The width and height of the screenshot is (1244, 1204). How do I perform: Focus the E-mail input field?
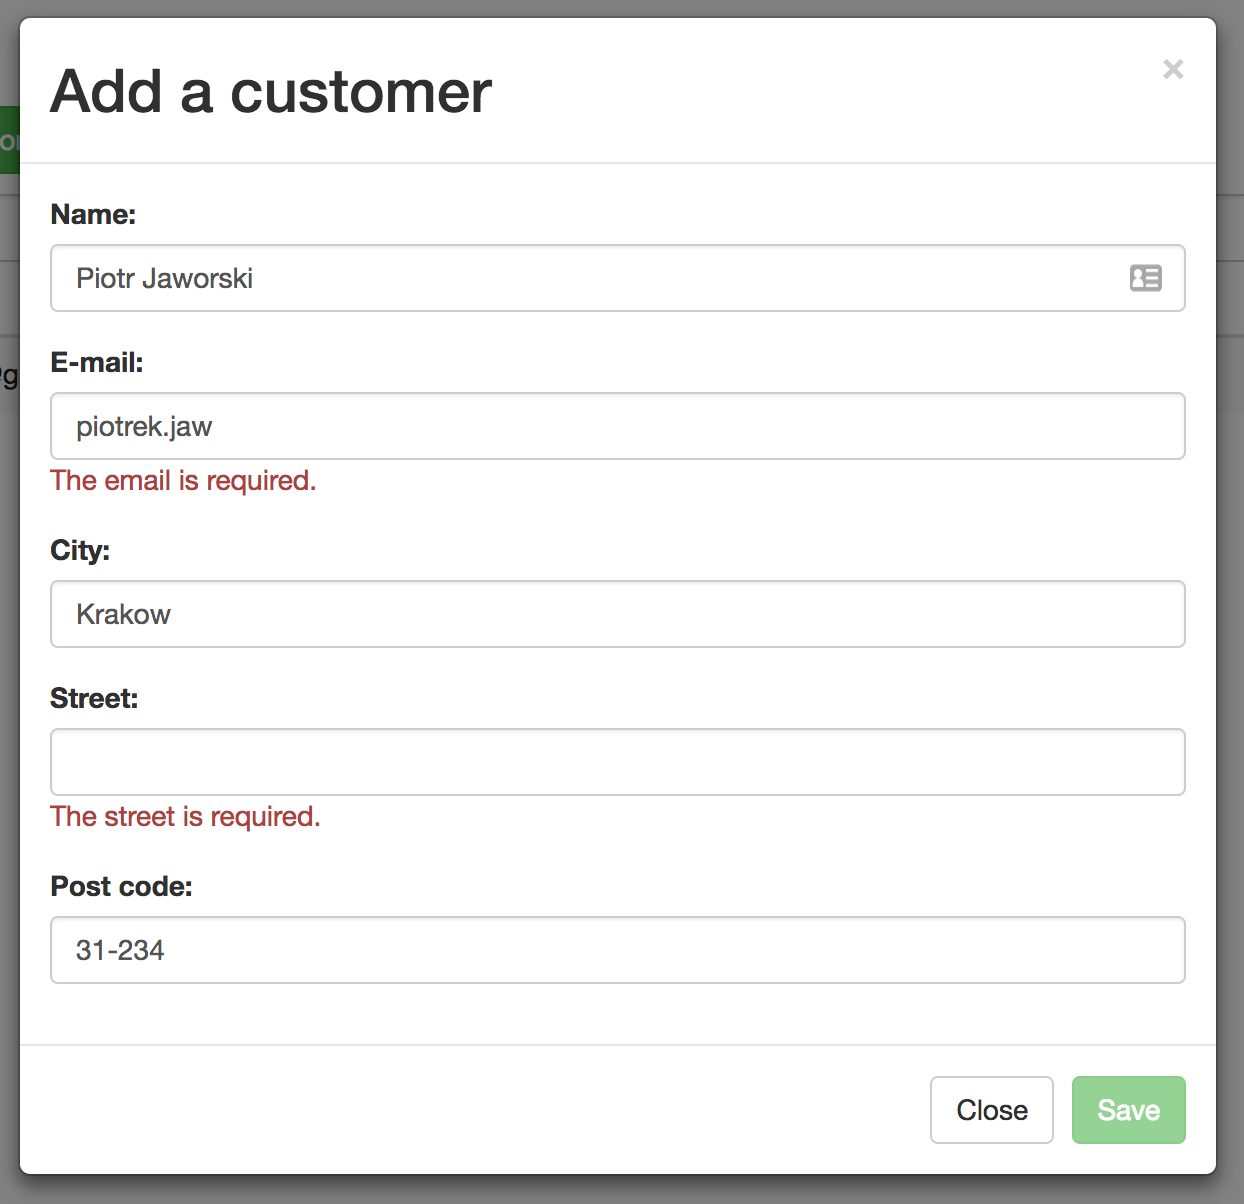(x=618, y=426)
